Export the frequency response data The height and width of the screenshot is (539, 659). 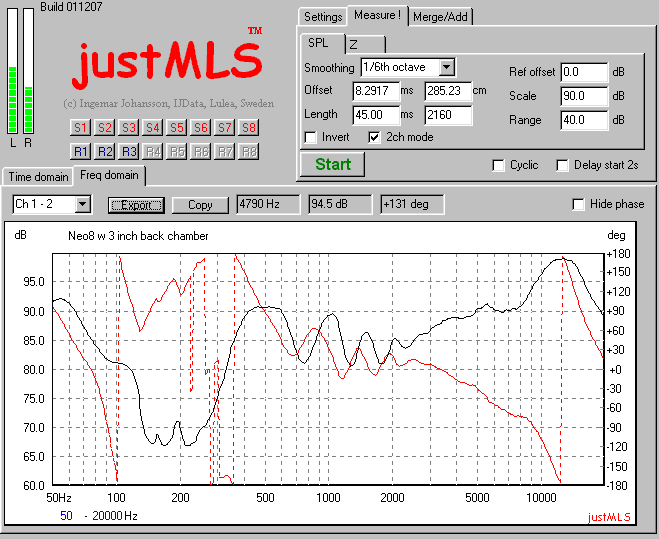pos(136,205)
